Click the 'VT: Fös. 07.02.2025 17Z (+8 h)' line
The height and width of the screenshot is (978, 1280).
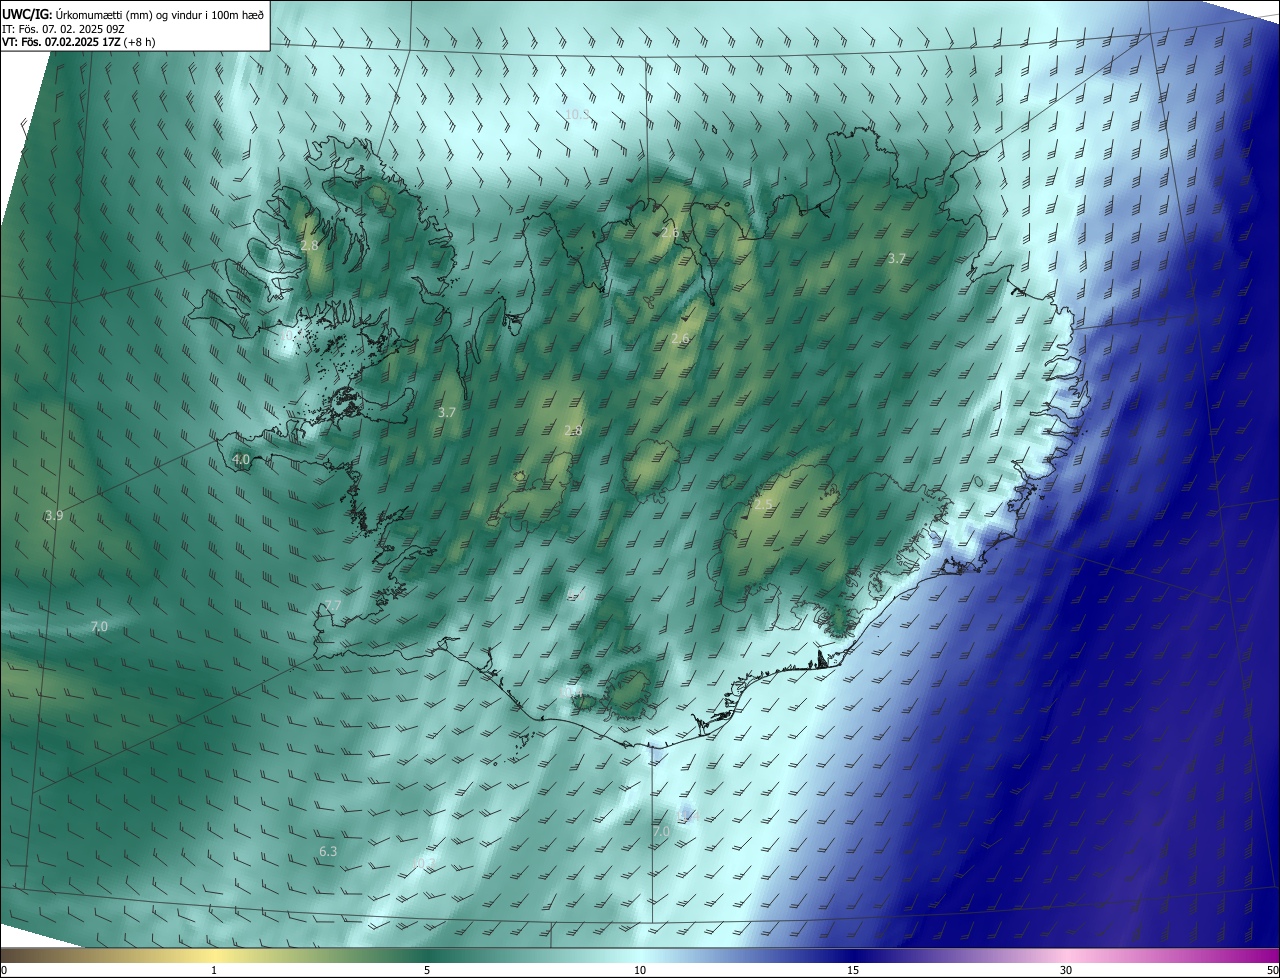tap(80, 41)
